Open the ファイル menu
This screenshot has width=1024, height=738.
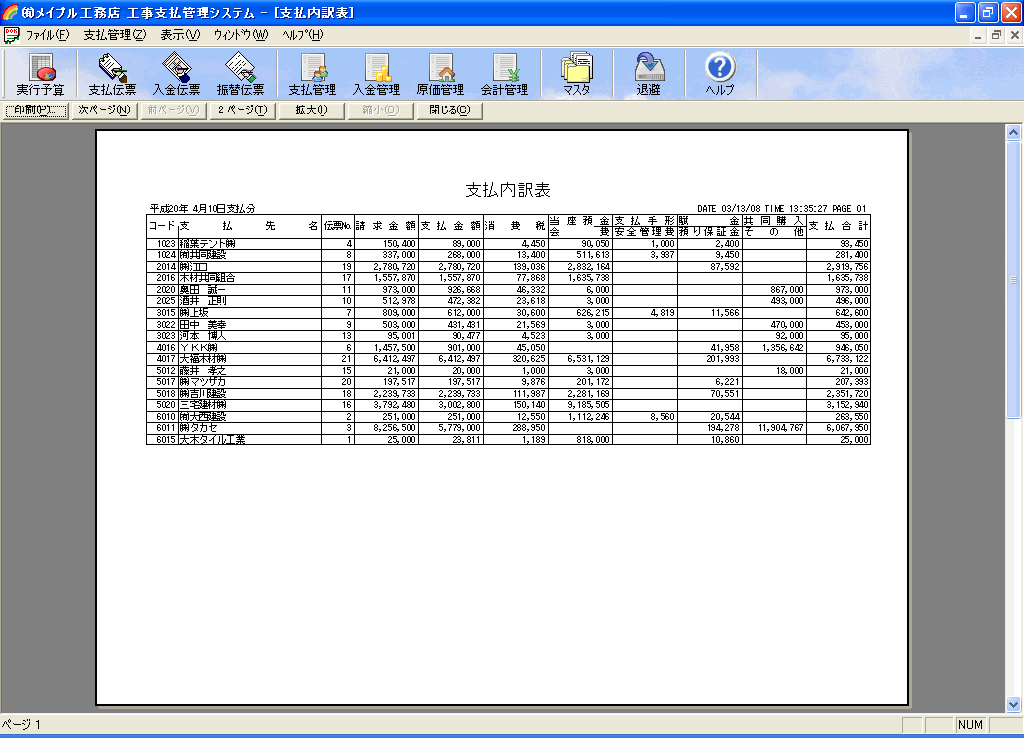[x=47, y=34]
